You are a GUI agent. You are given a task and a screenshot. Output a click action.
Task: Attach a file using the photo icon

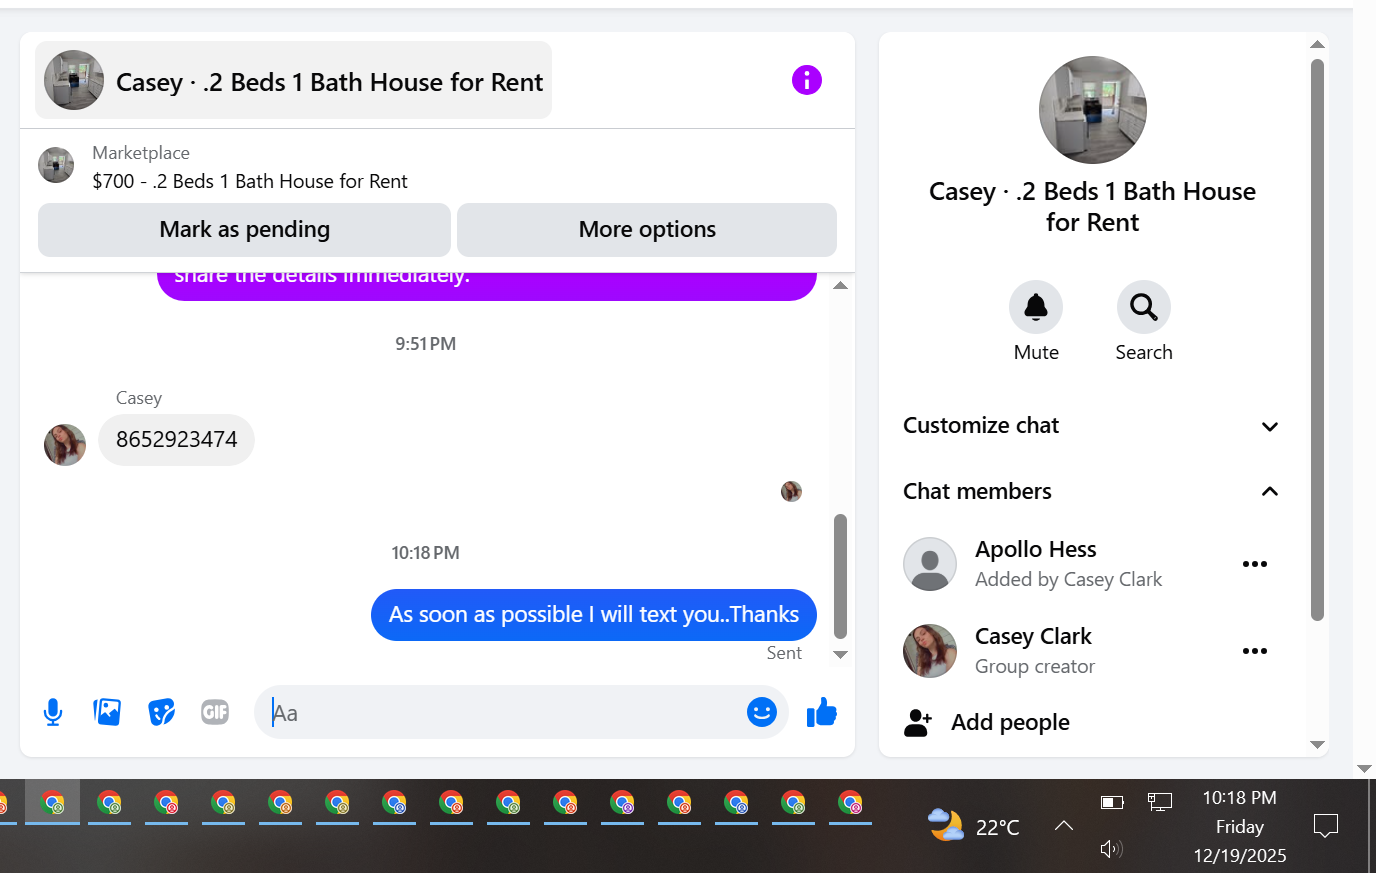tap(107, 712)
